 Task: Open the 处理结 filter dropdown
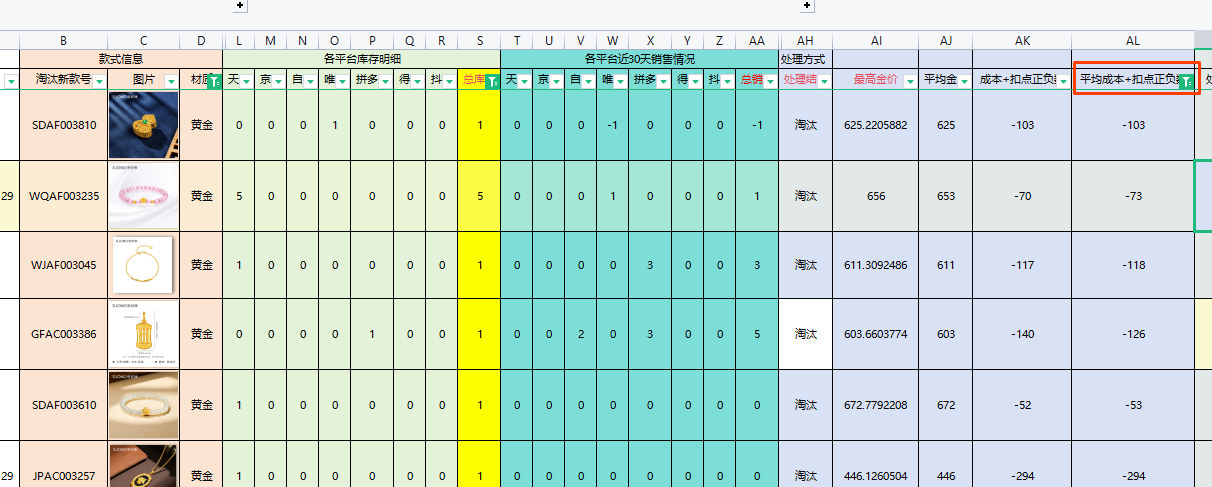point(824,81)
